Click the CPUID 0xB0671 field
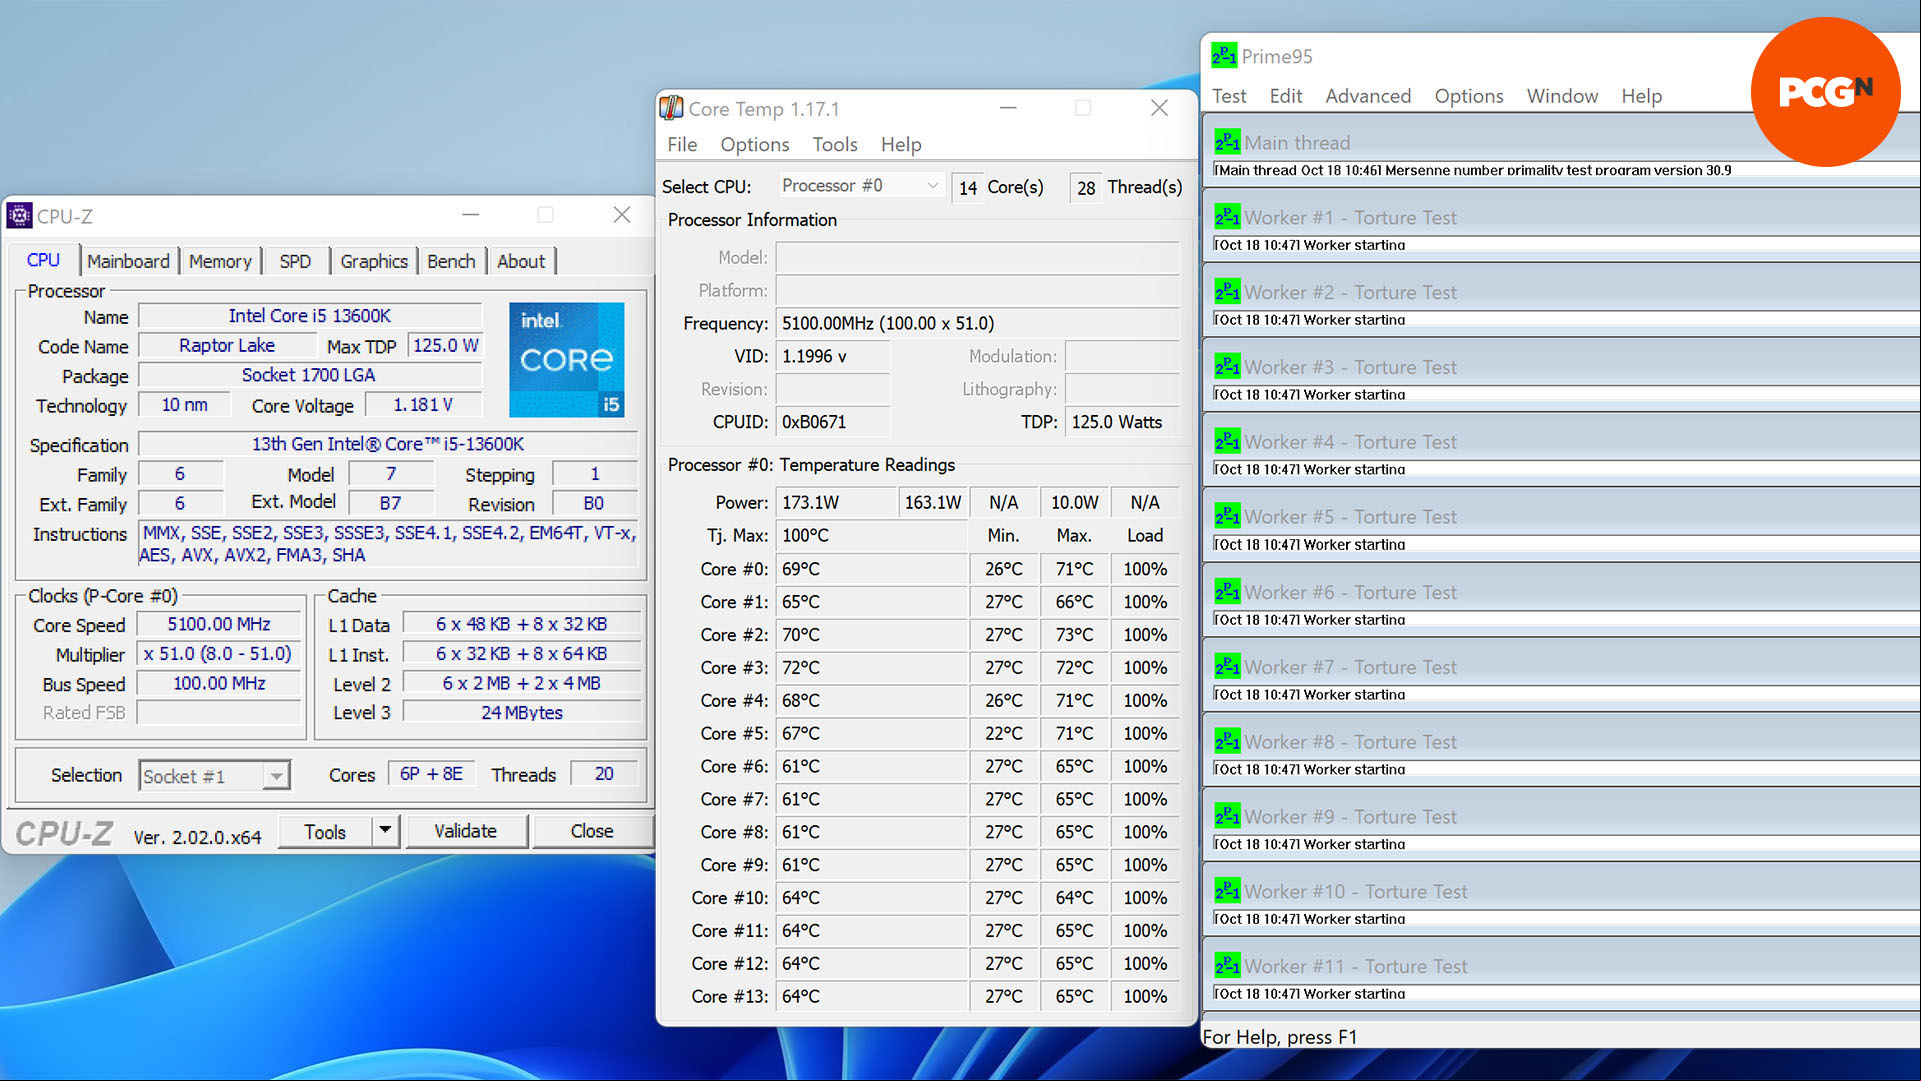 tap(832, 422)
